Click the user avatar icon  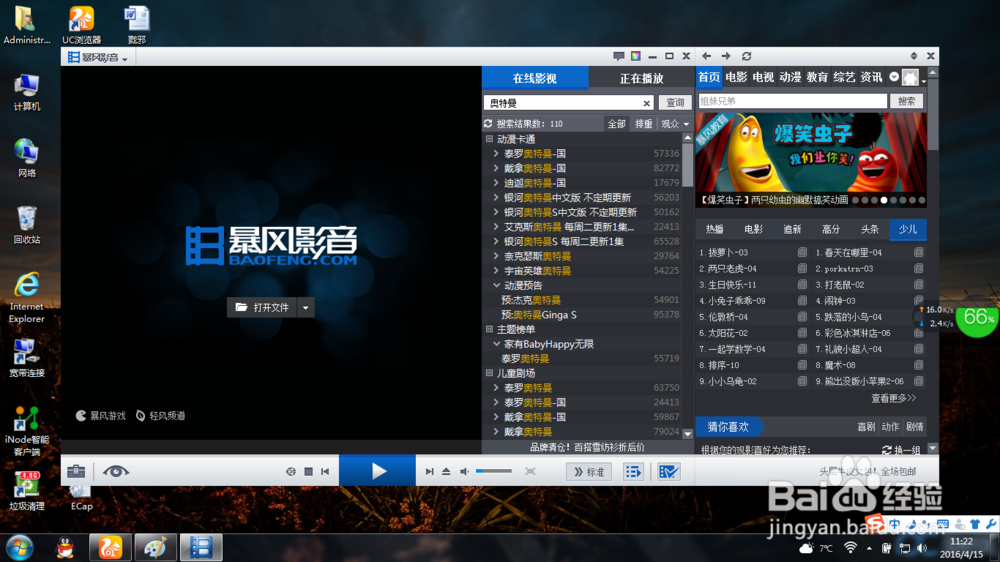[x=911, y=77]
